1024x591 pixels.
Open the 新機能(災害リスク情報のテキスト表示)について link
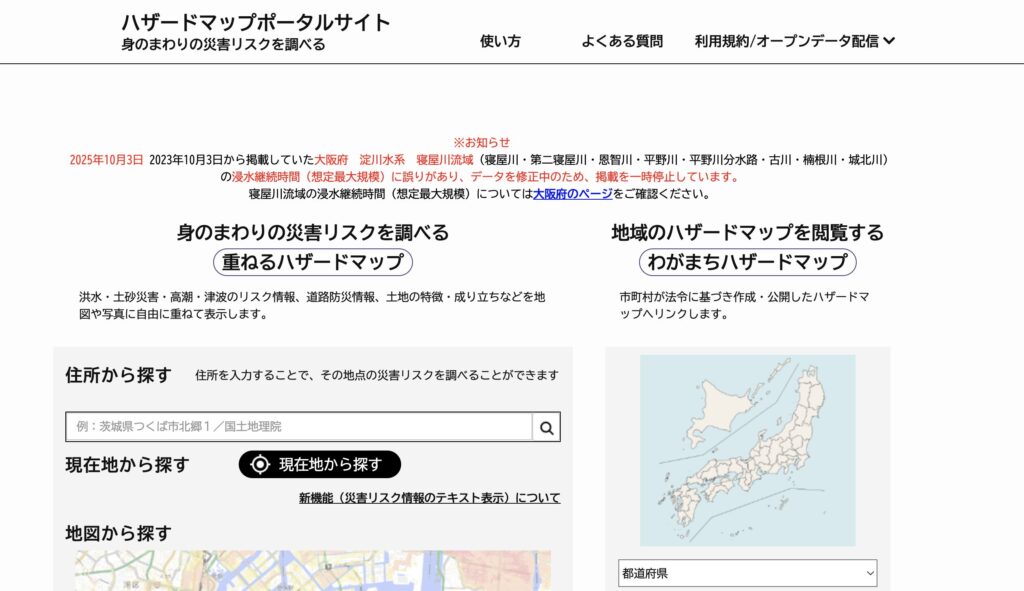[429, 498]
